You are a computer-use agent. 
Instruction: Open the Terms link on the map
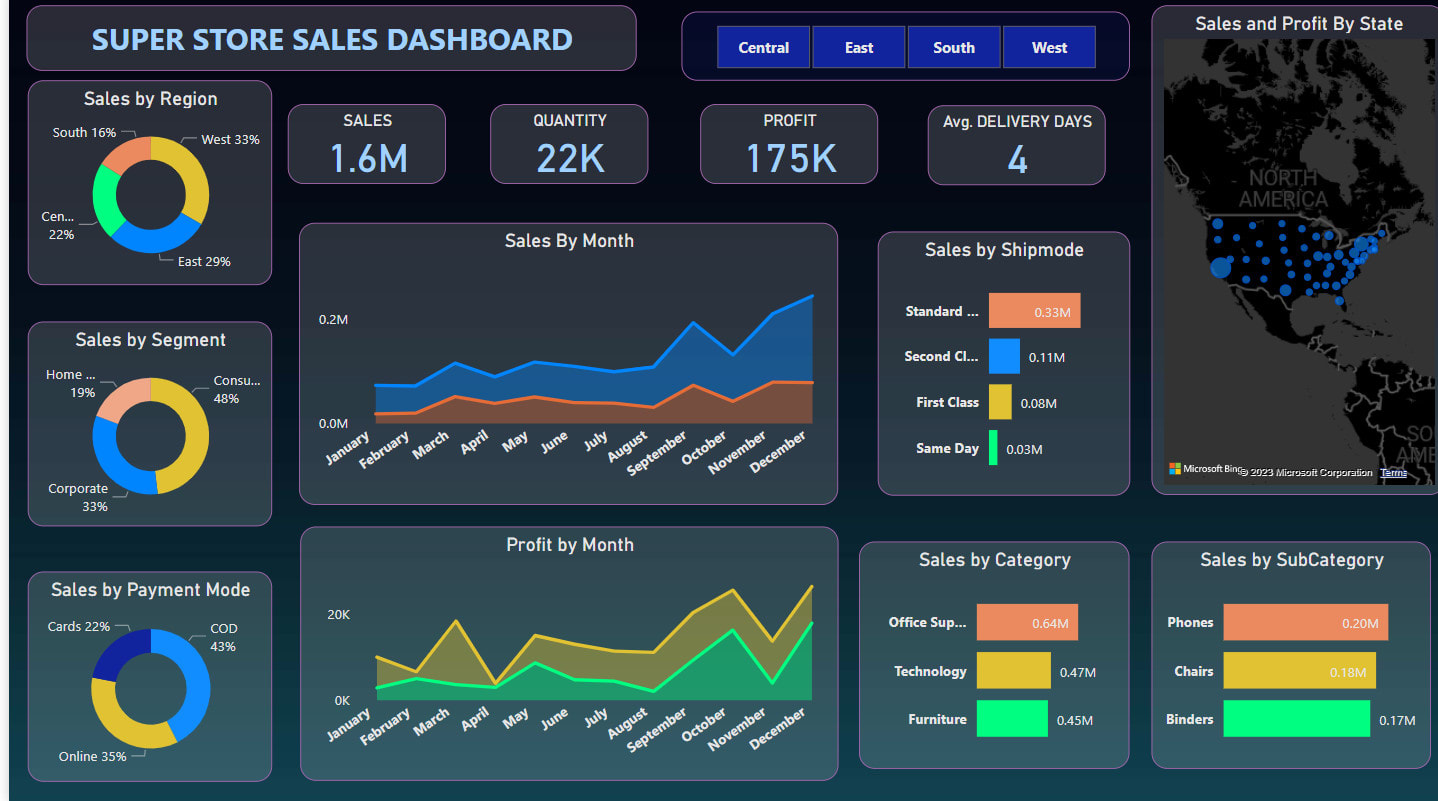pos(1392,471)
